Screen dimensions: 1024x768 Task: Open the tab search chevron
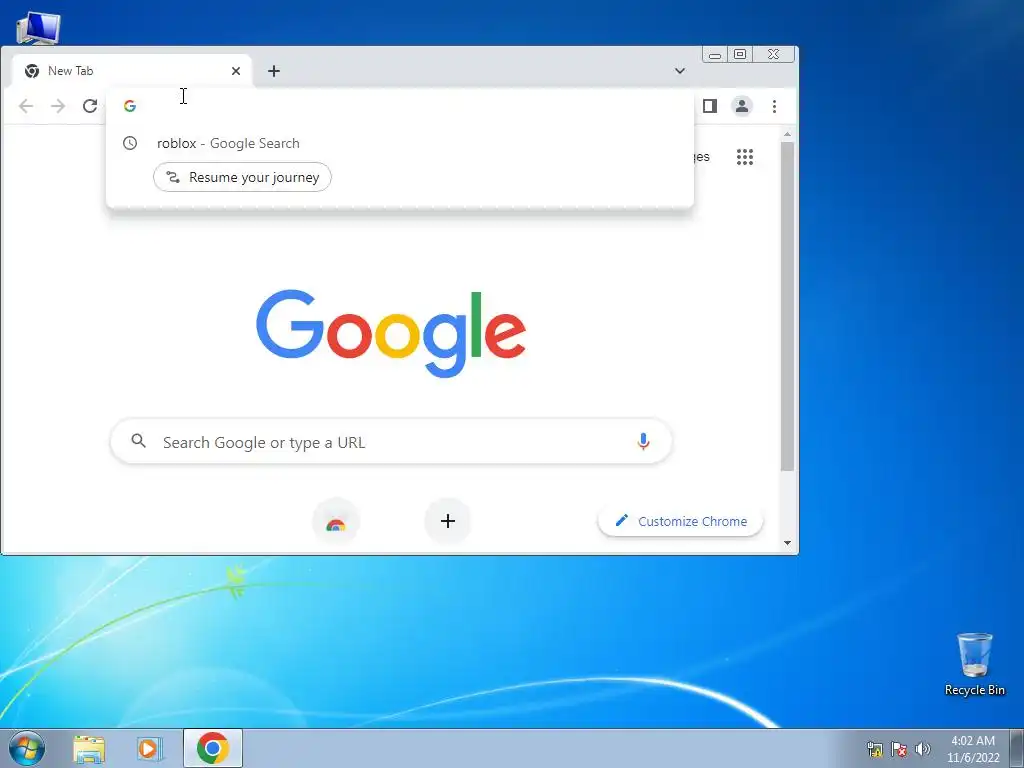click(x=680, y=71)
